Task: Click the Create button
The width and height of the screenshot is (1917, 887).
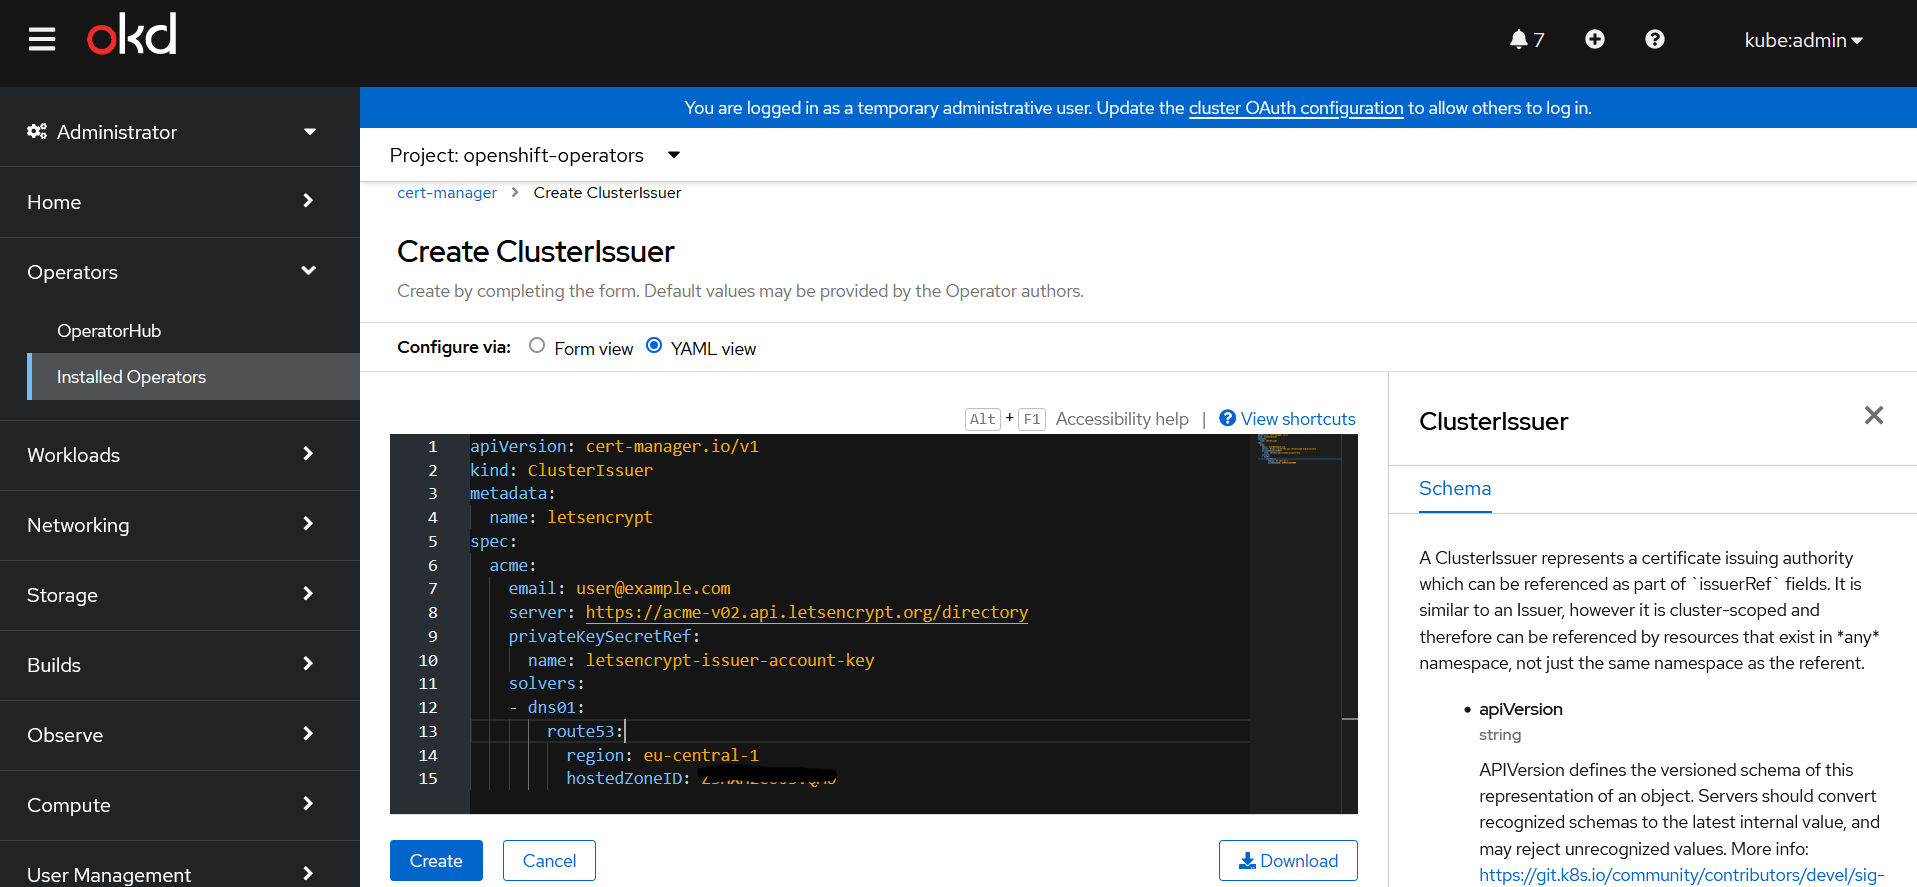Action: tap(436, 860)
